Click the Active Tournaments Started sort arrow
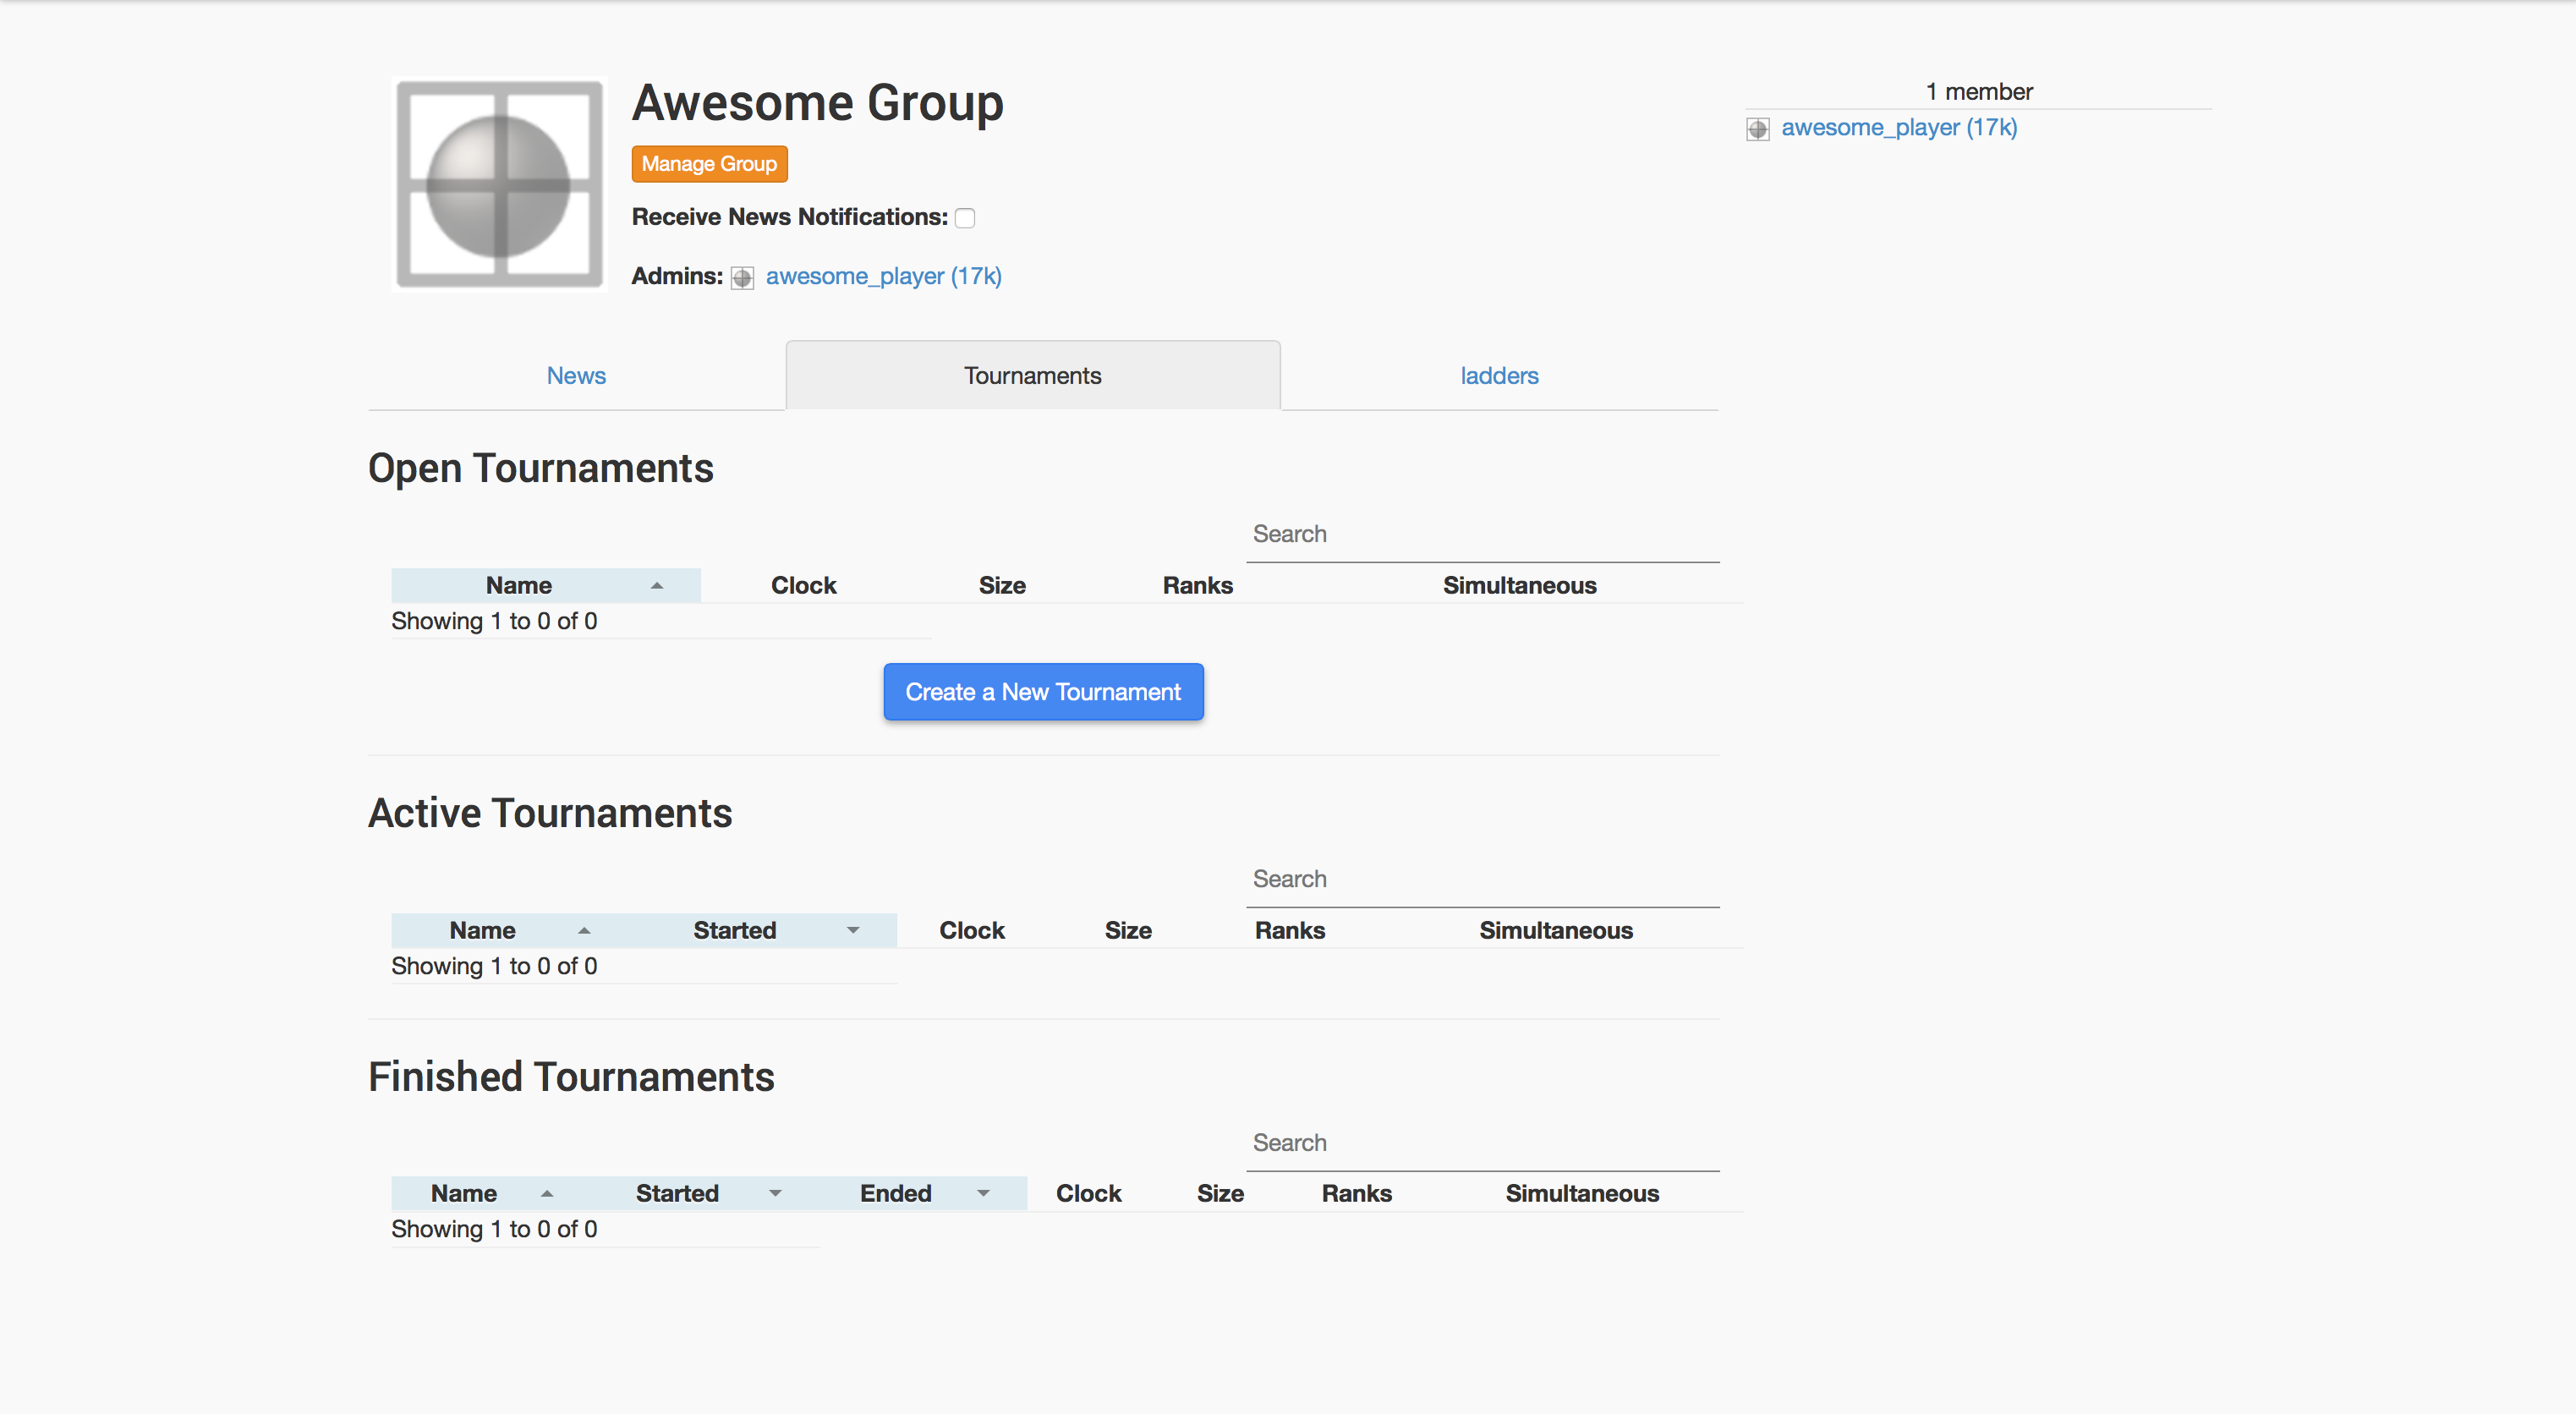Viewport: 2576px width, 1414px height. (853, 931)
